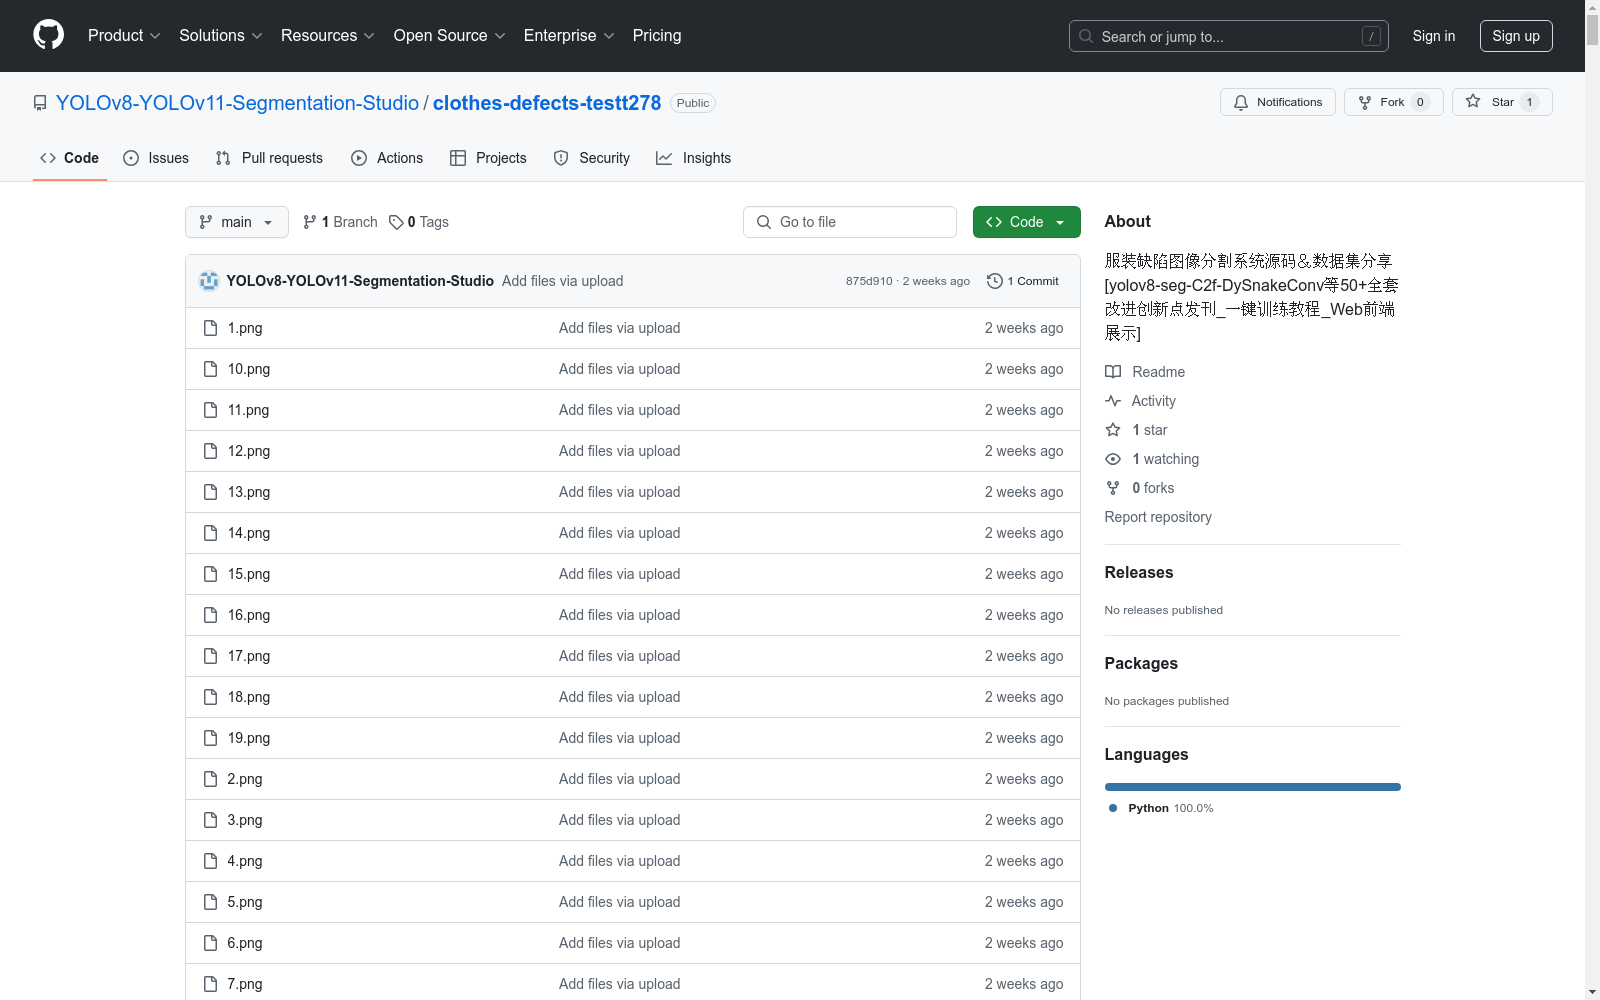Open the Pull requests tab
Screen dimensions: 1600x1000
(x=269, y=158)
